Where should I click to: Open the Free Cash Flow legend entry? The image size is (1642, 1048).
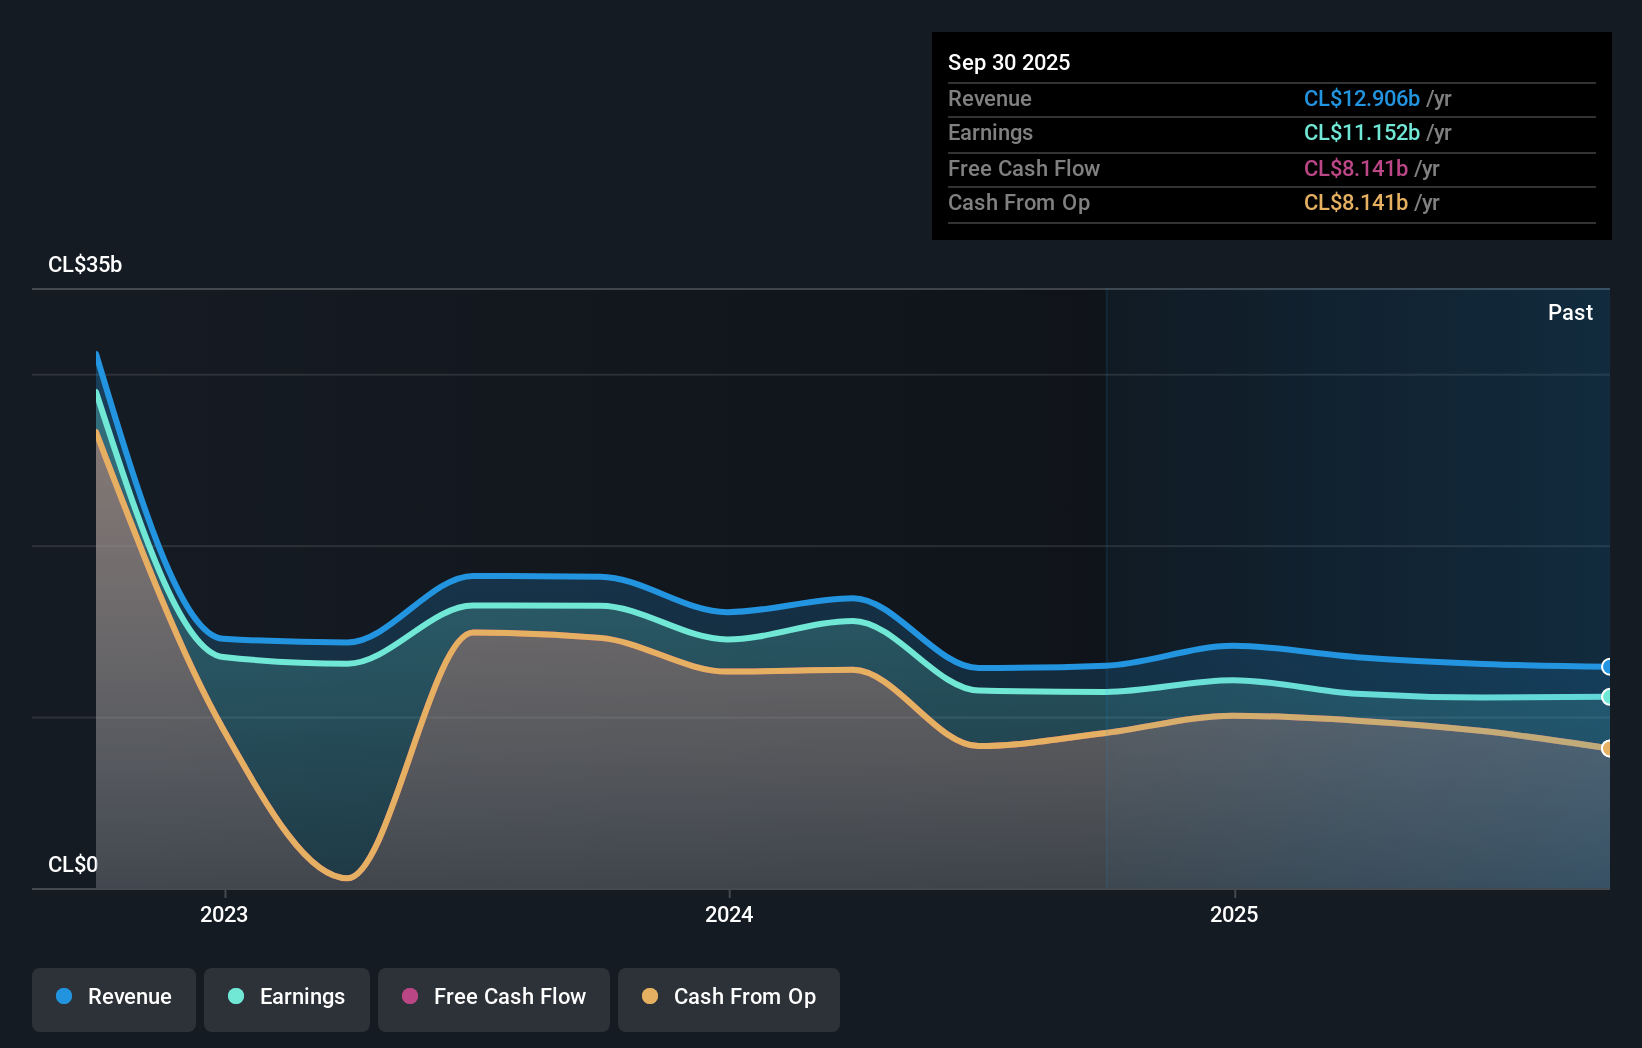tap(493, 997)
